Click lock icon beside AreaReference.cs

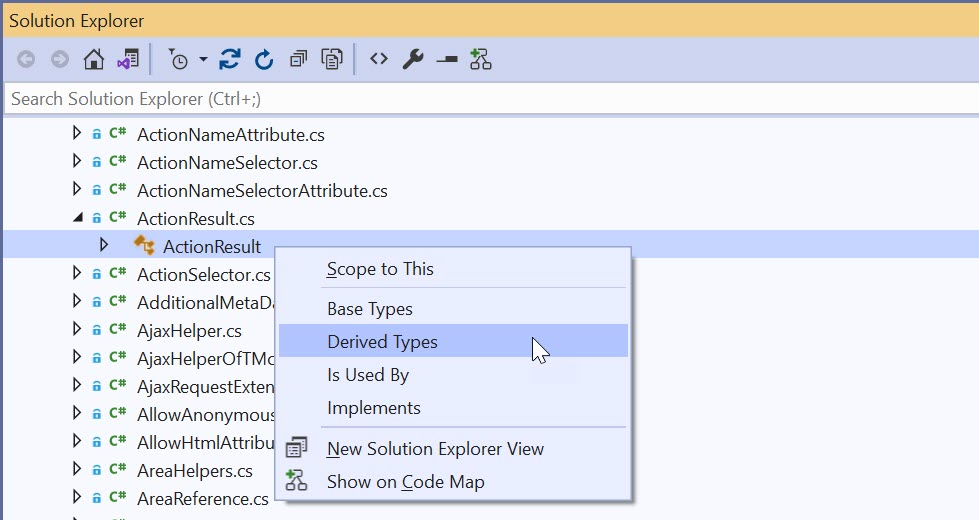pos(97,498)
